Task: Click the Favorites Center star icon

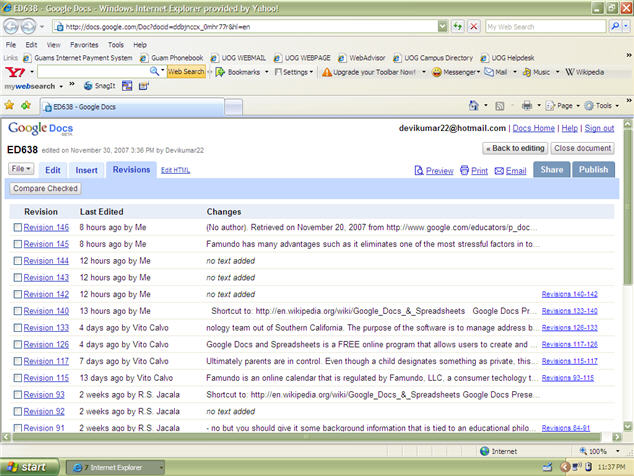Action: click(9, 106)
